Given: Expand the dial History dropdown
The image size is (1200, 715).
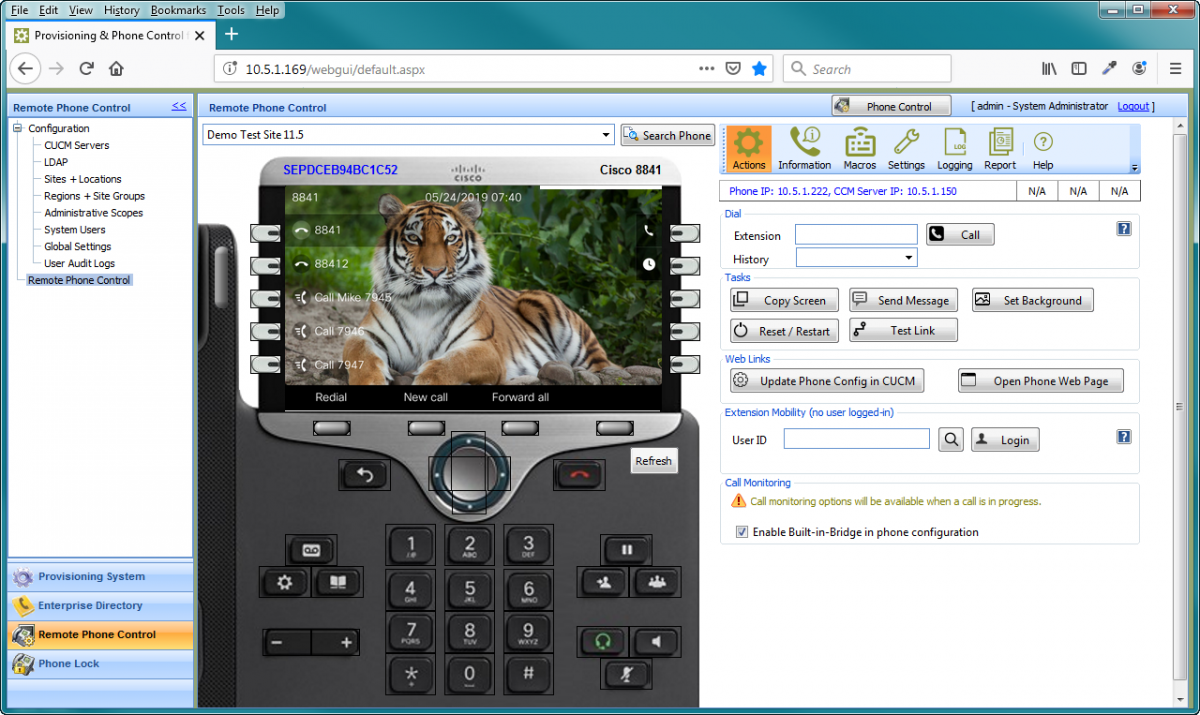Looking at the screenshot, I should (908, 257).
